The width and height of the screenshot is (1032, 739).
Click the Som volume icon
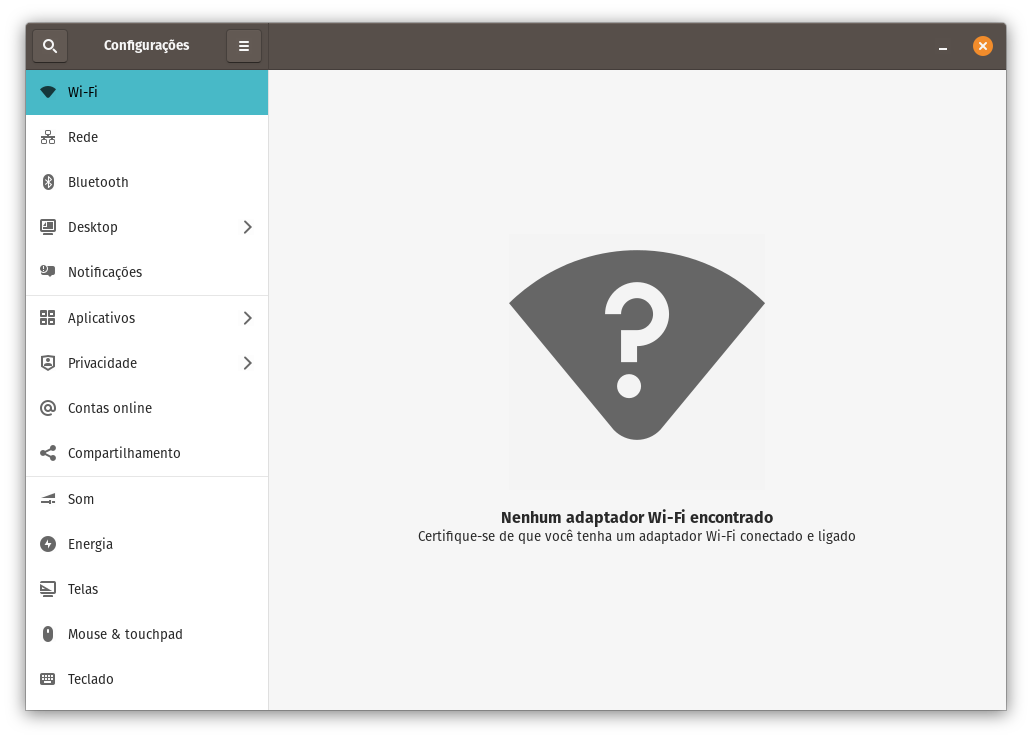[48, 499]
